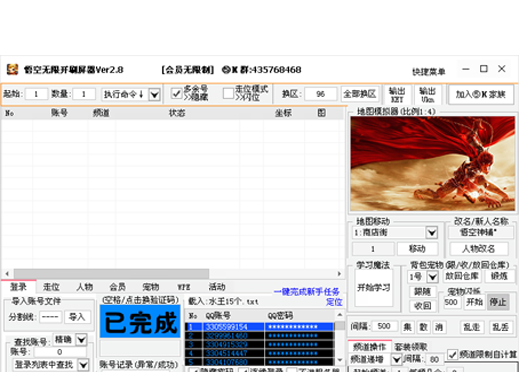Open the 1号 pet slot dropdown

pos(432,277)
